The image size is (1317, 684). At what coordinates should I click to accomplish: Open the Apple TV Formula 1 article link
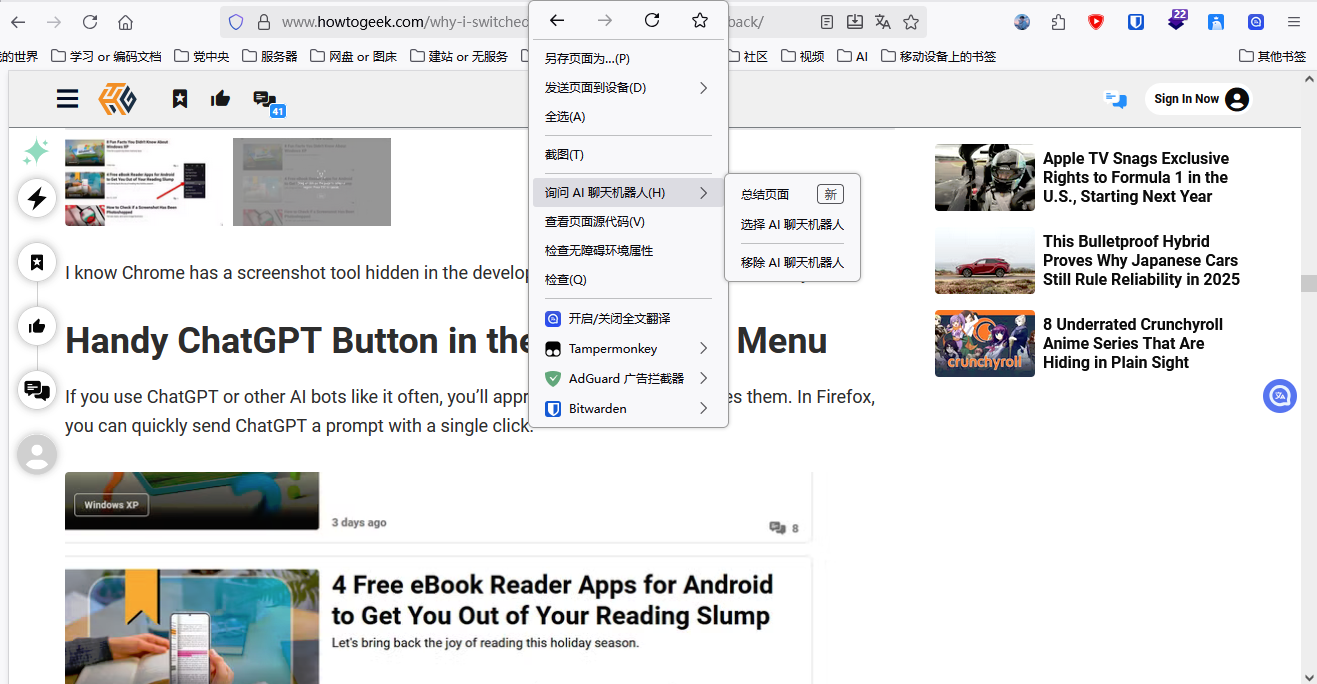pos(1135,177)
